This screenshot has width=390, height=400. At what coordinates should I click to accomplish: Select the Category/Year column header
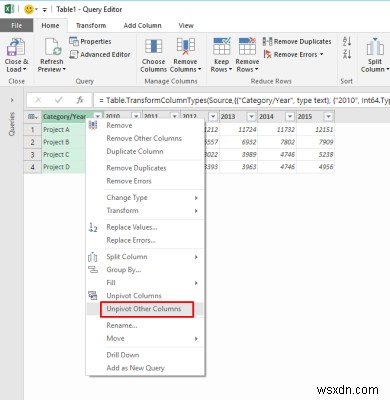coord(64,117)
